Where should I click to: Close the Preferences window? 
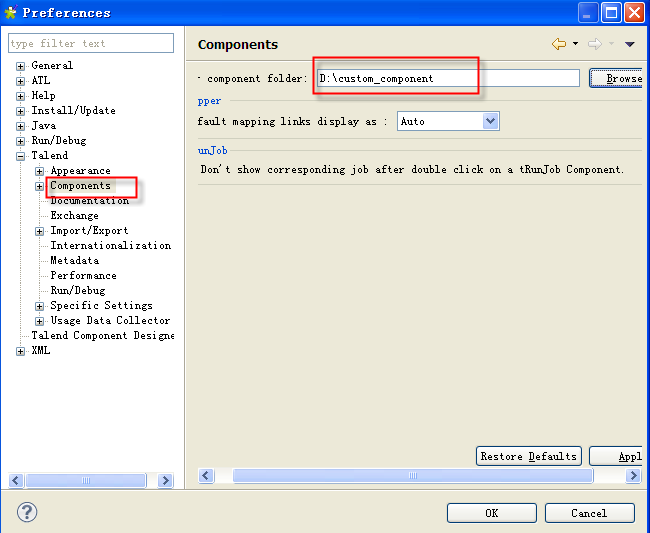635,12
